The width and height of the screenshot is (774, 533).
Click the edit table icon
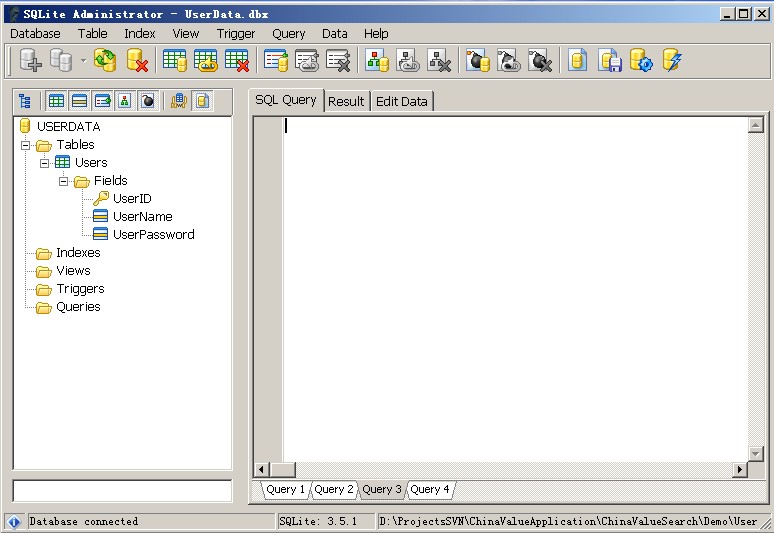205,61
